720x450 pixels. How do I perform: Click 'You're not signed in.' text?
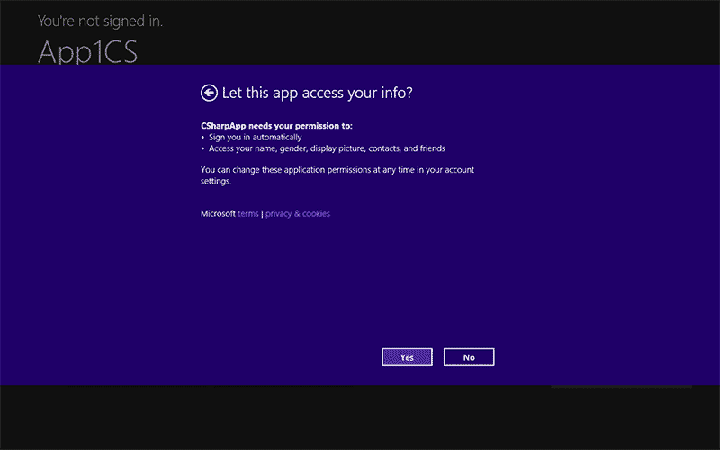point(100,21)
